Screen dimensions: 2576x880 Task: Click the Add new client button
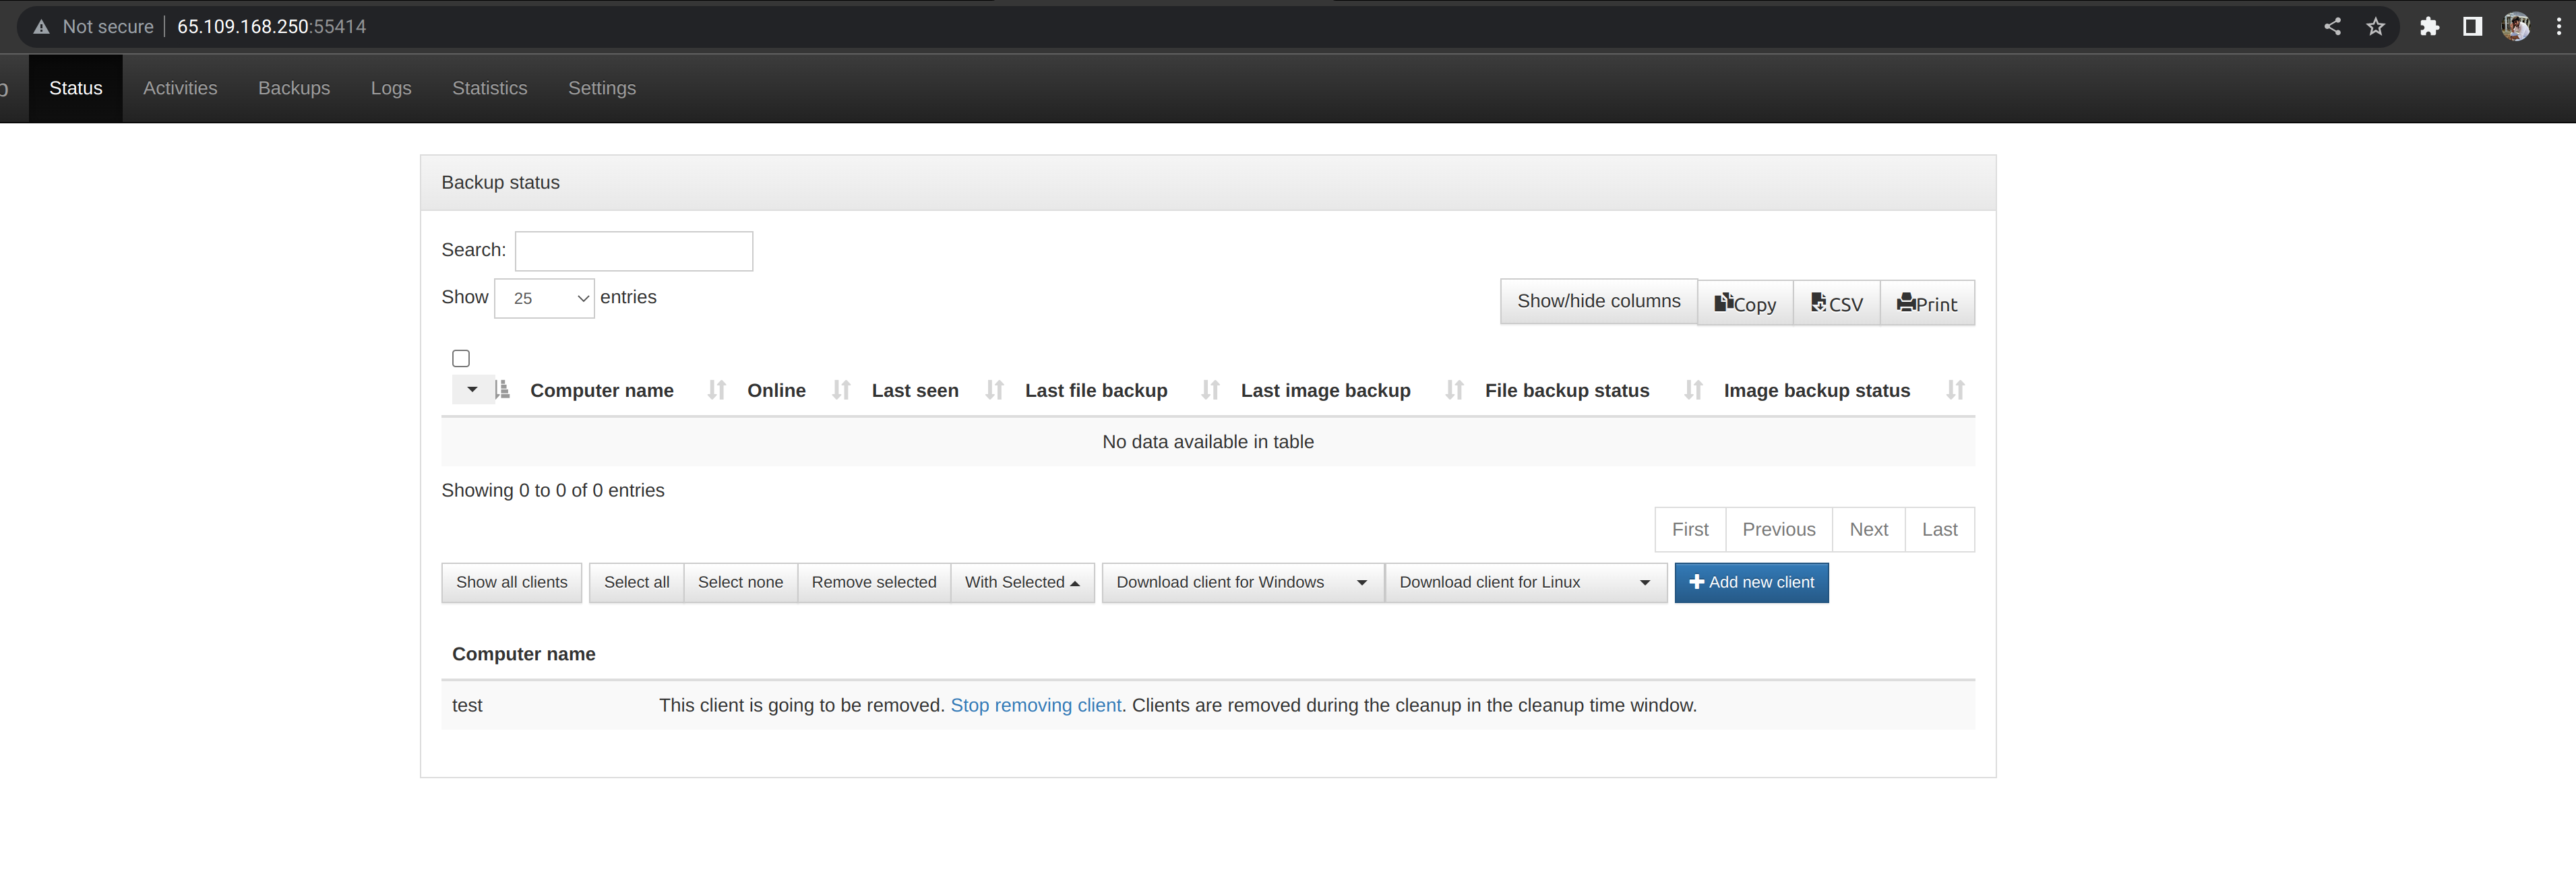1750,582
